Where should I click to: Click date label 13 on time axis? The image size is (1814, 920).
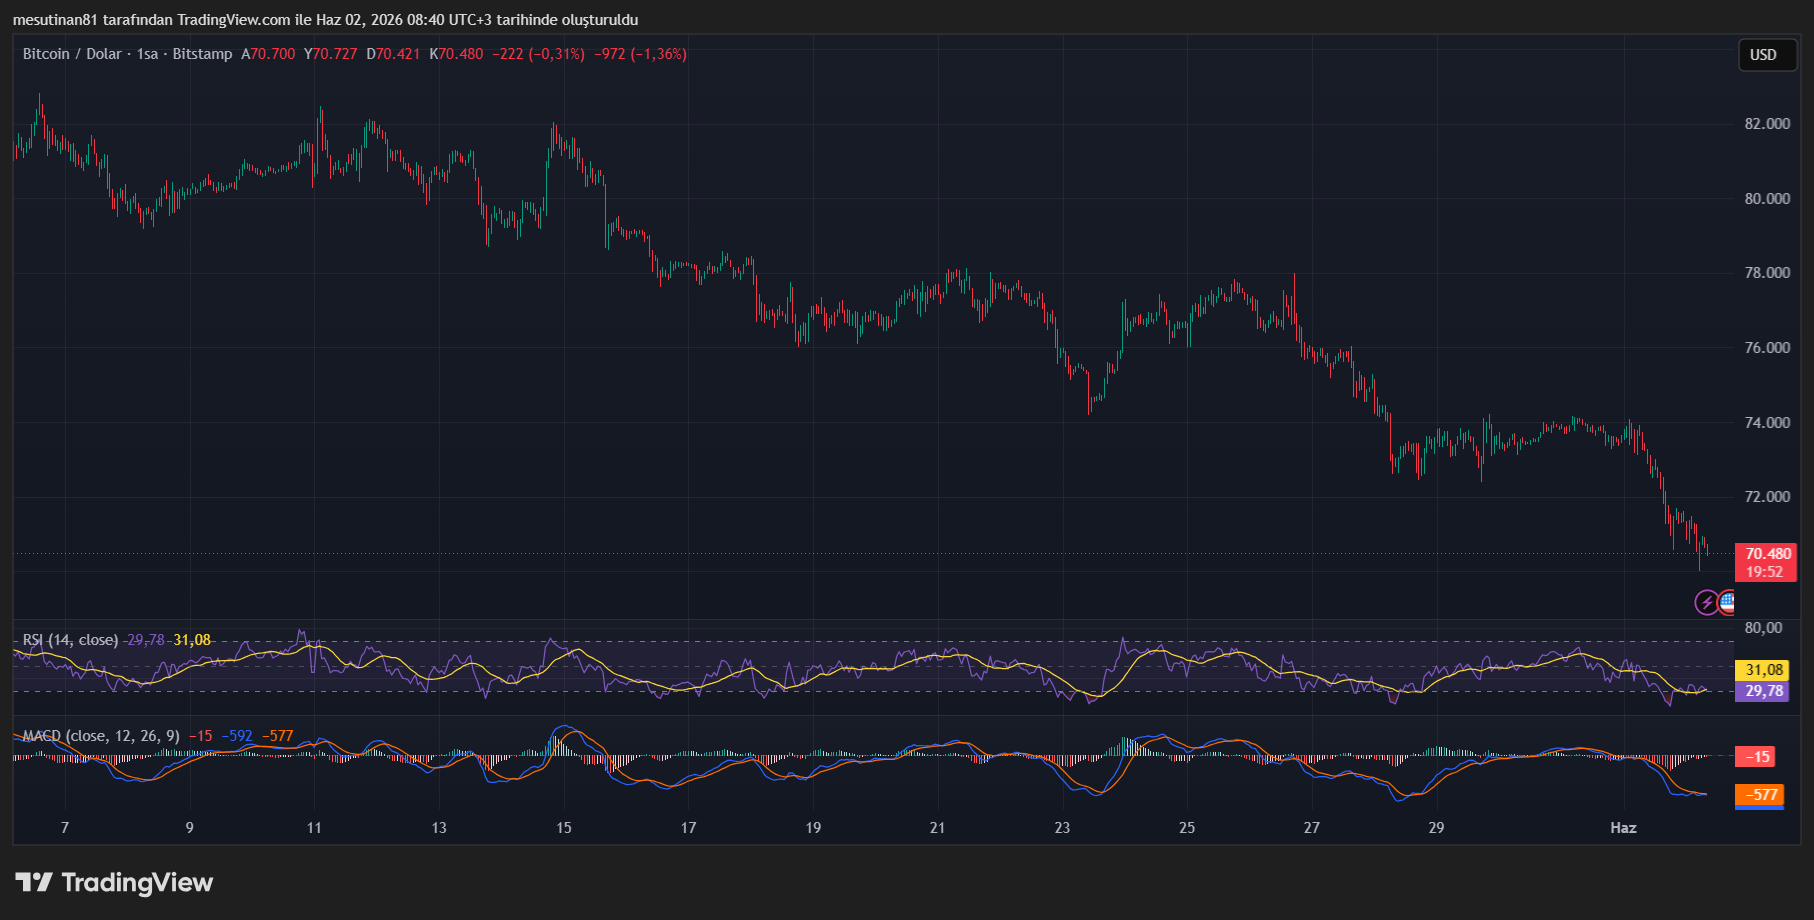click(439, 828)
